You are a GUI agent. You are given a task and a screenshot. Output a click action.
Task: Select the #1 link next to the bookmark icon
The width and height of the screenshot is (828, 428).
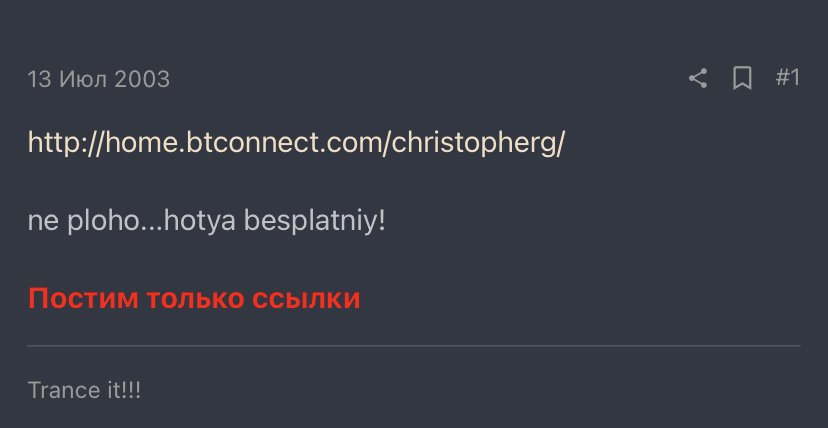click(x=787, y=78)
